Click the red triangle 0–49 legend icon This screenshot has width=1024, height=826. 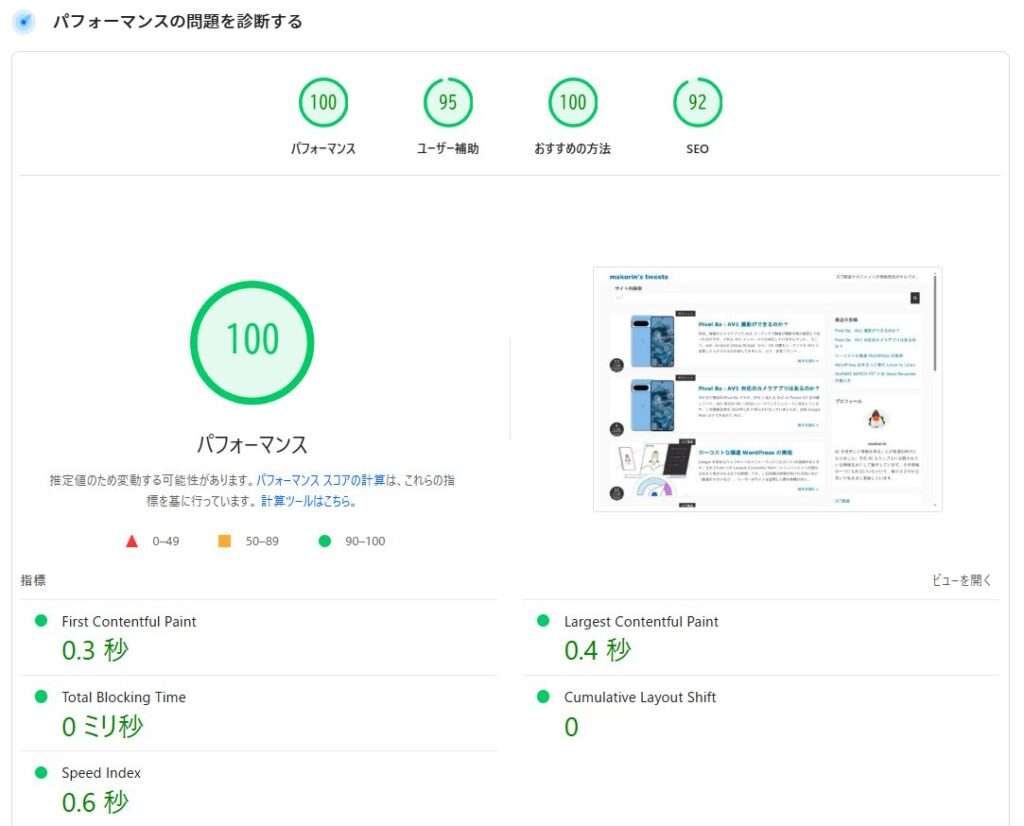pos(131,541)
